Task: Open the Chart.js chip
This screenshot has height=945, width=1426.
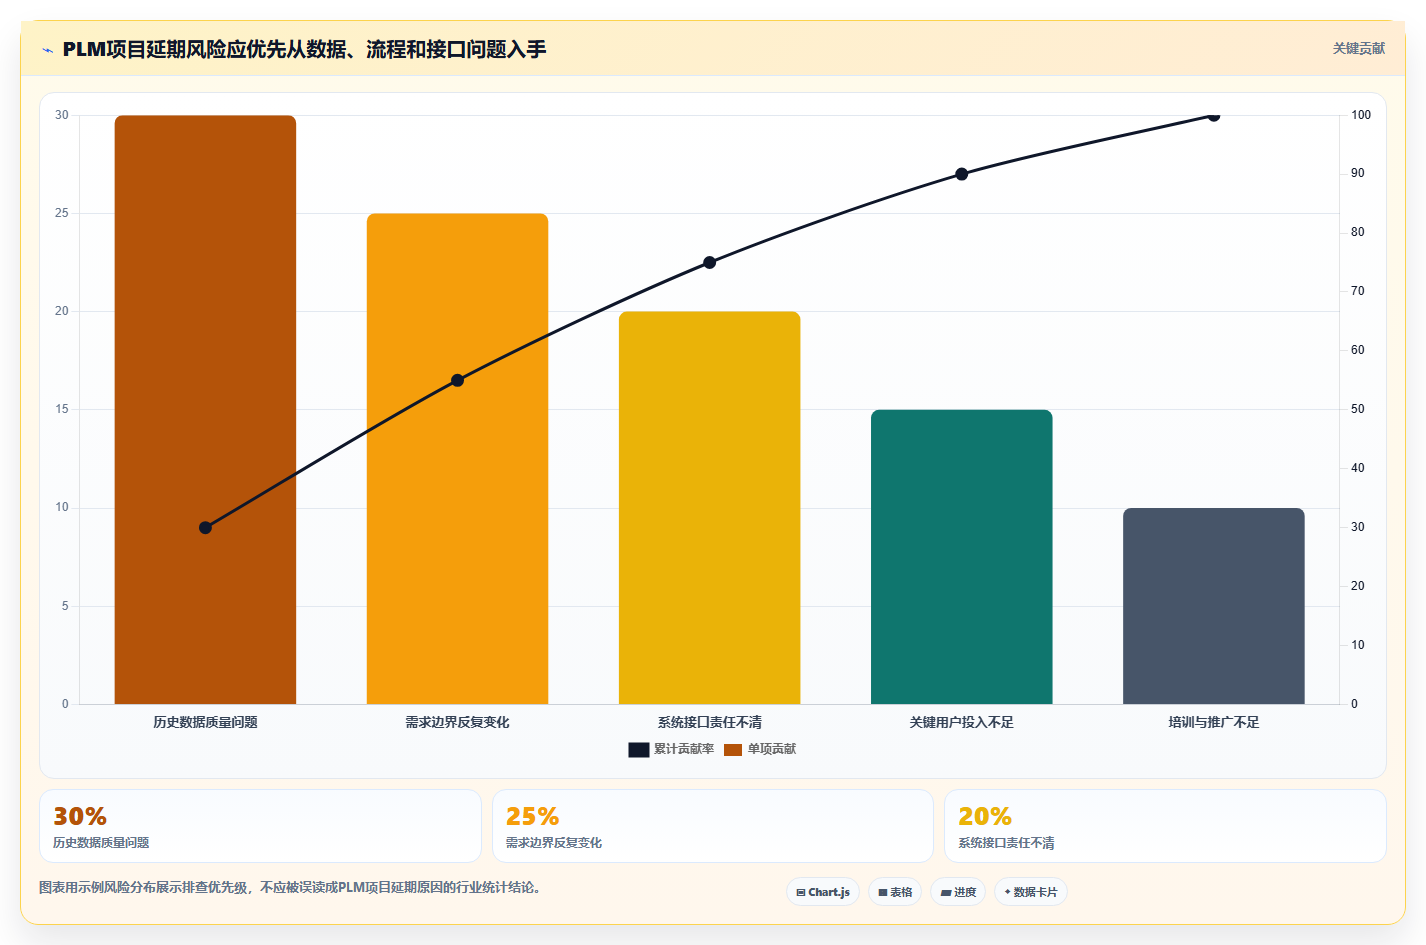Action: pos(823,892)
